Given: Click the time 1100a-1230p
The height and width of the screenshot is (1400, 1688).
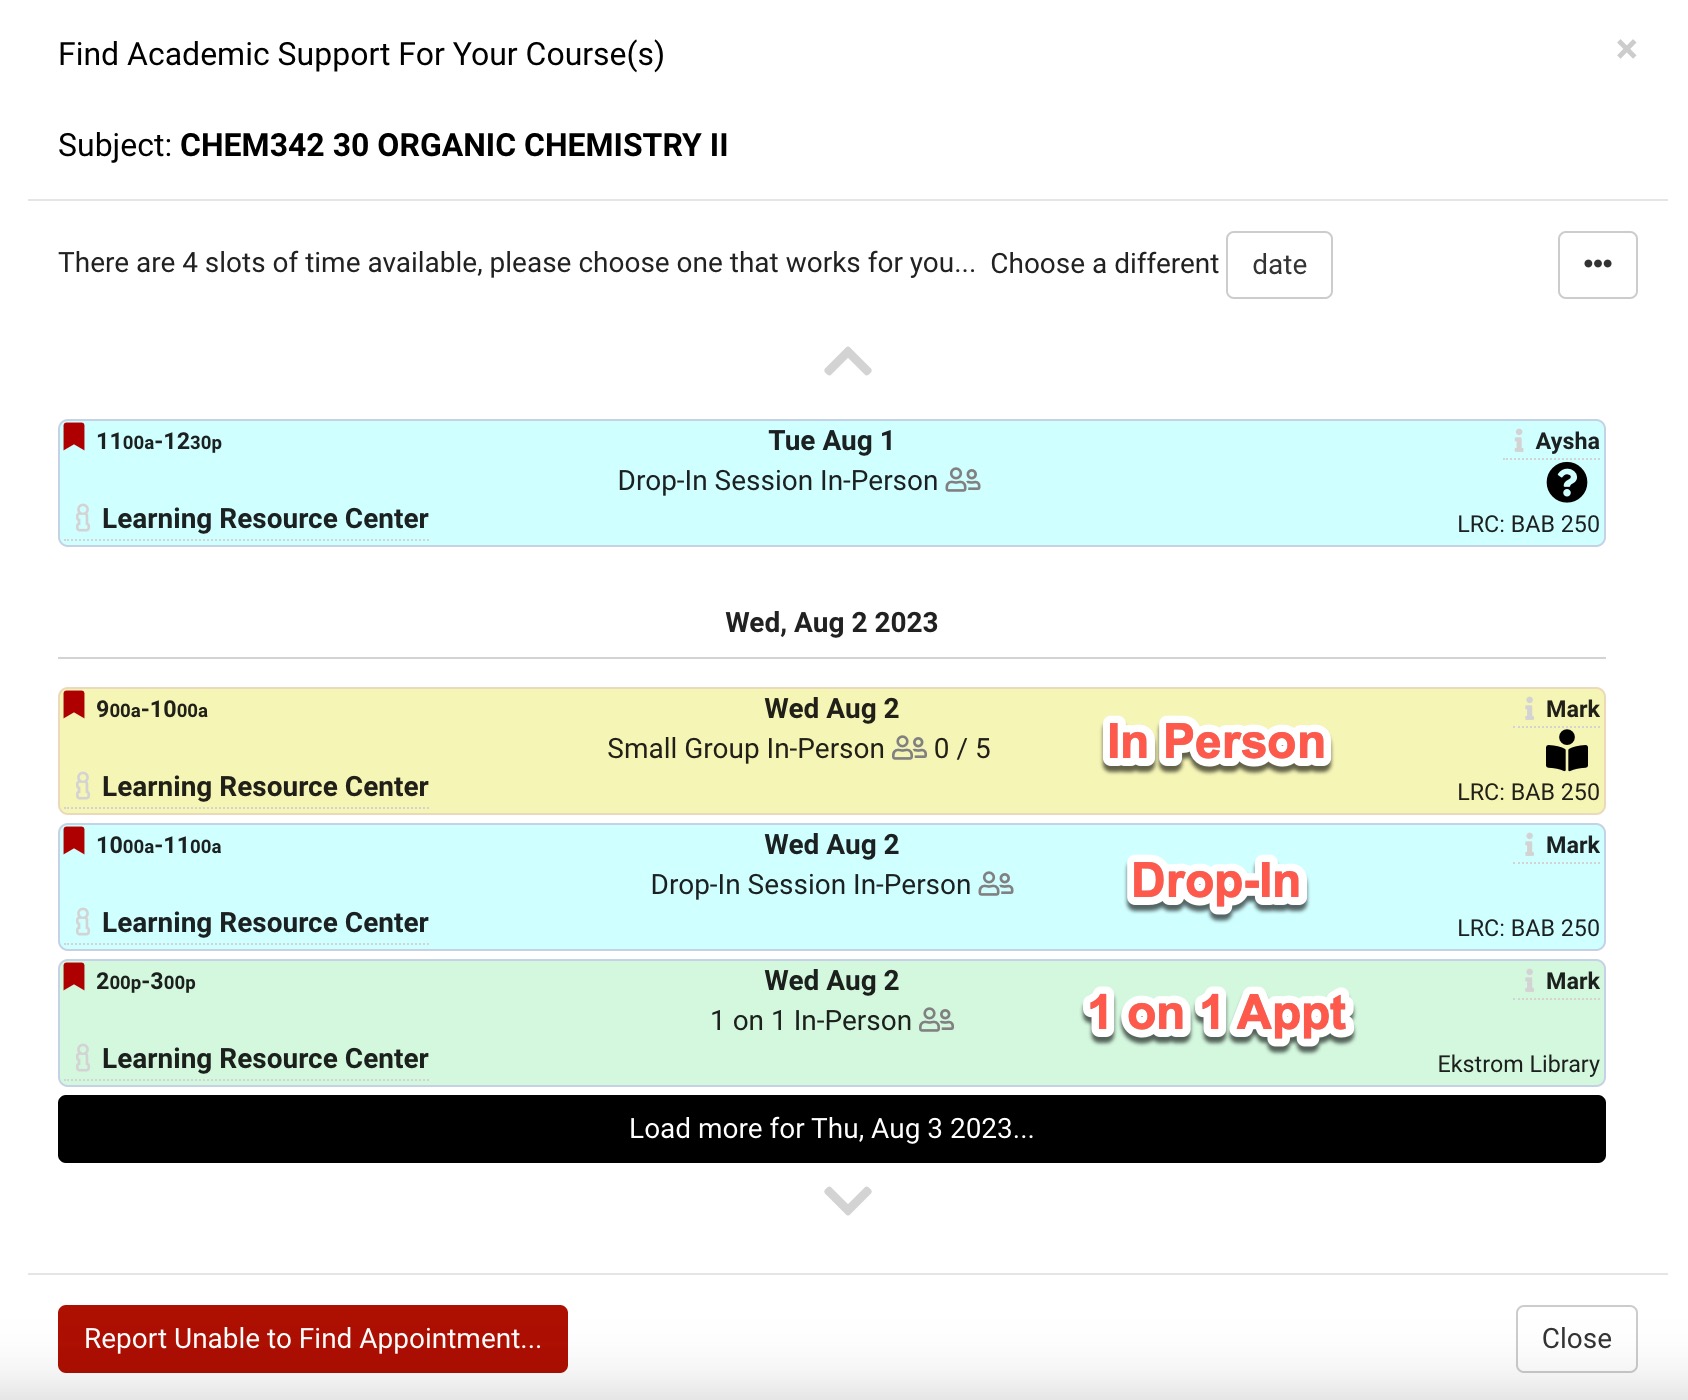Looking at the screenshot, I should click(159, 442).
